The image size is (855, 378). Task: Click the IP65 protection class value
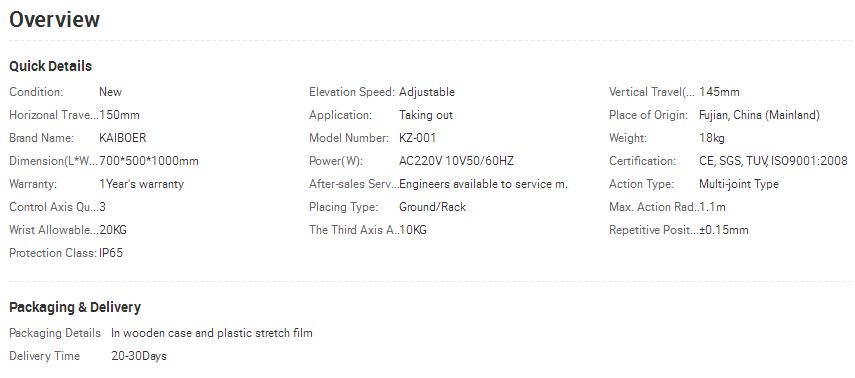point(111,253)
